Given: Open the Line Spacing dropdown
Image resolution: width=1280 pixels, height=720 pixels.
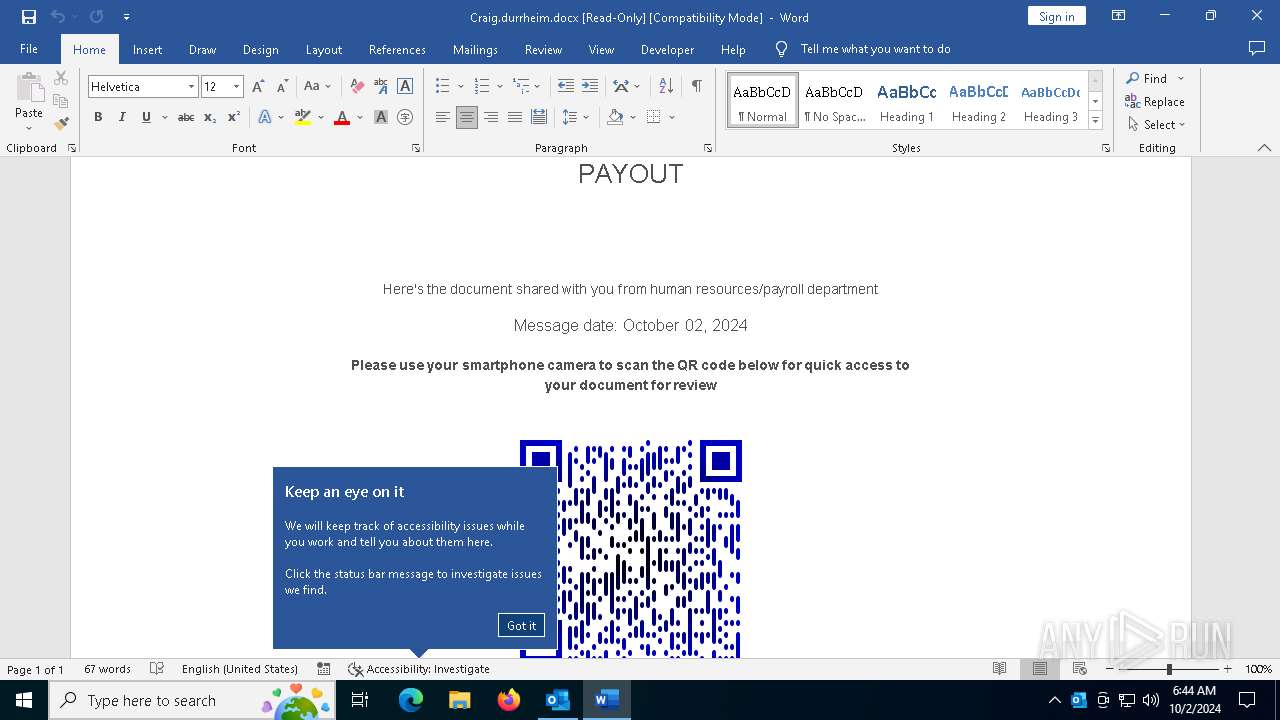Looking at the screenshot, I should click(575, 117).
